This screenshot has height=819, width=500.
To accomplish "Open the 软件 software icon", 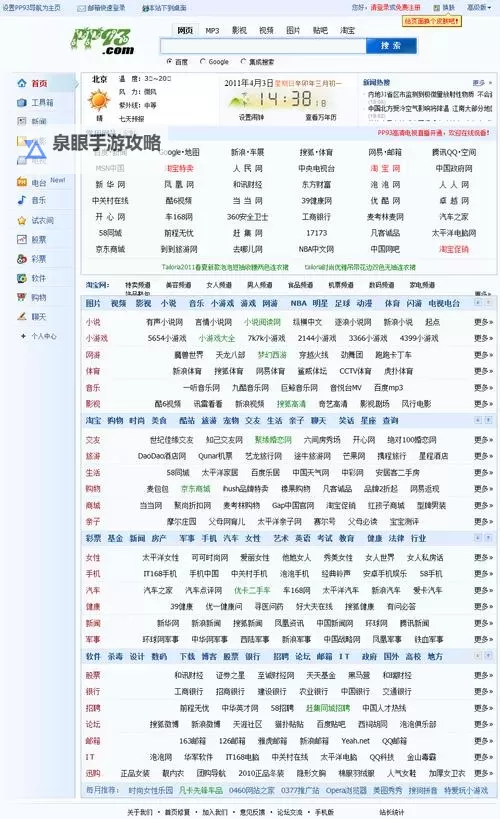I will click(x=22, y=278).
